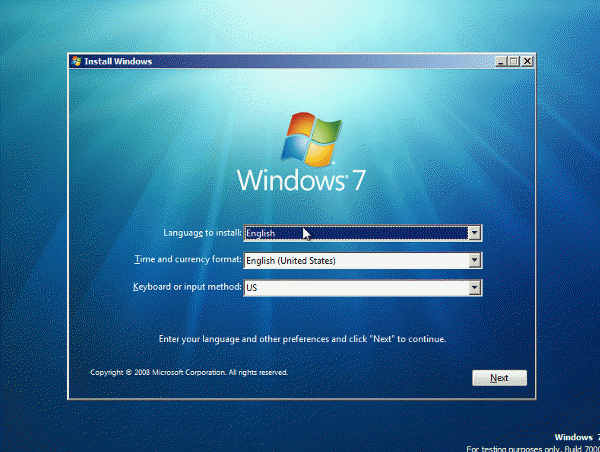This screenshot has height=452, width=600.
Task: Maximize the Install Windows dialog
Action: [514, 61]
